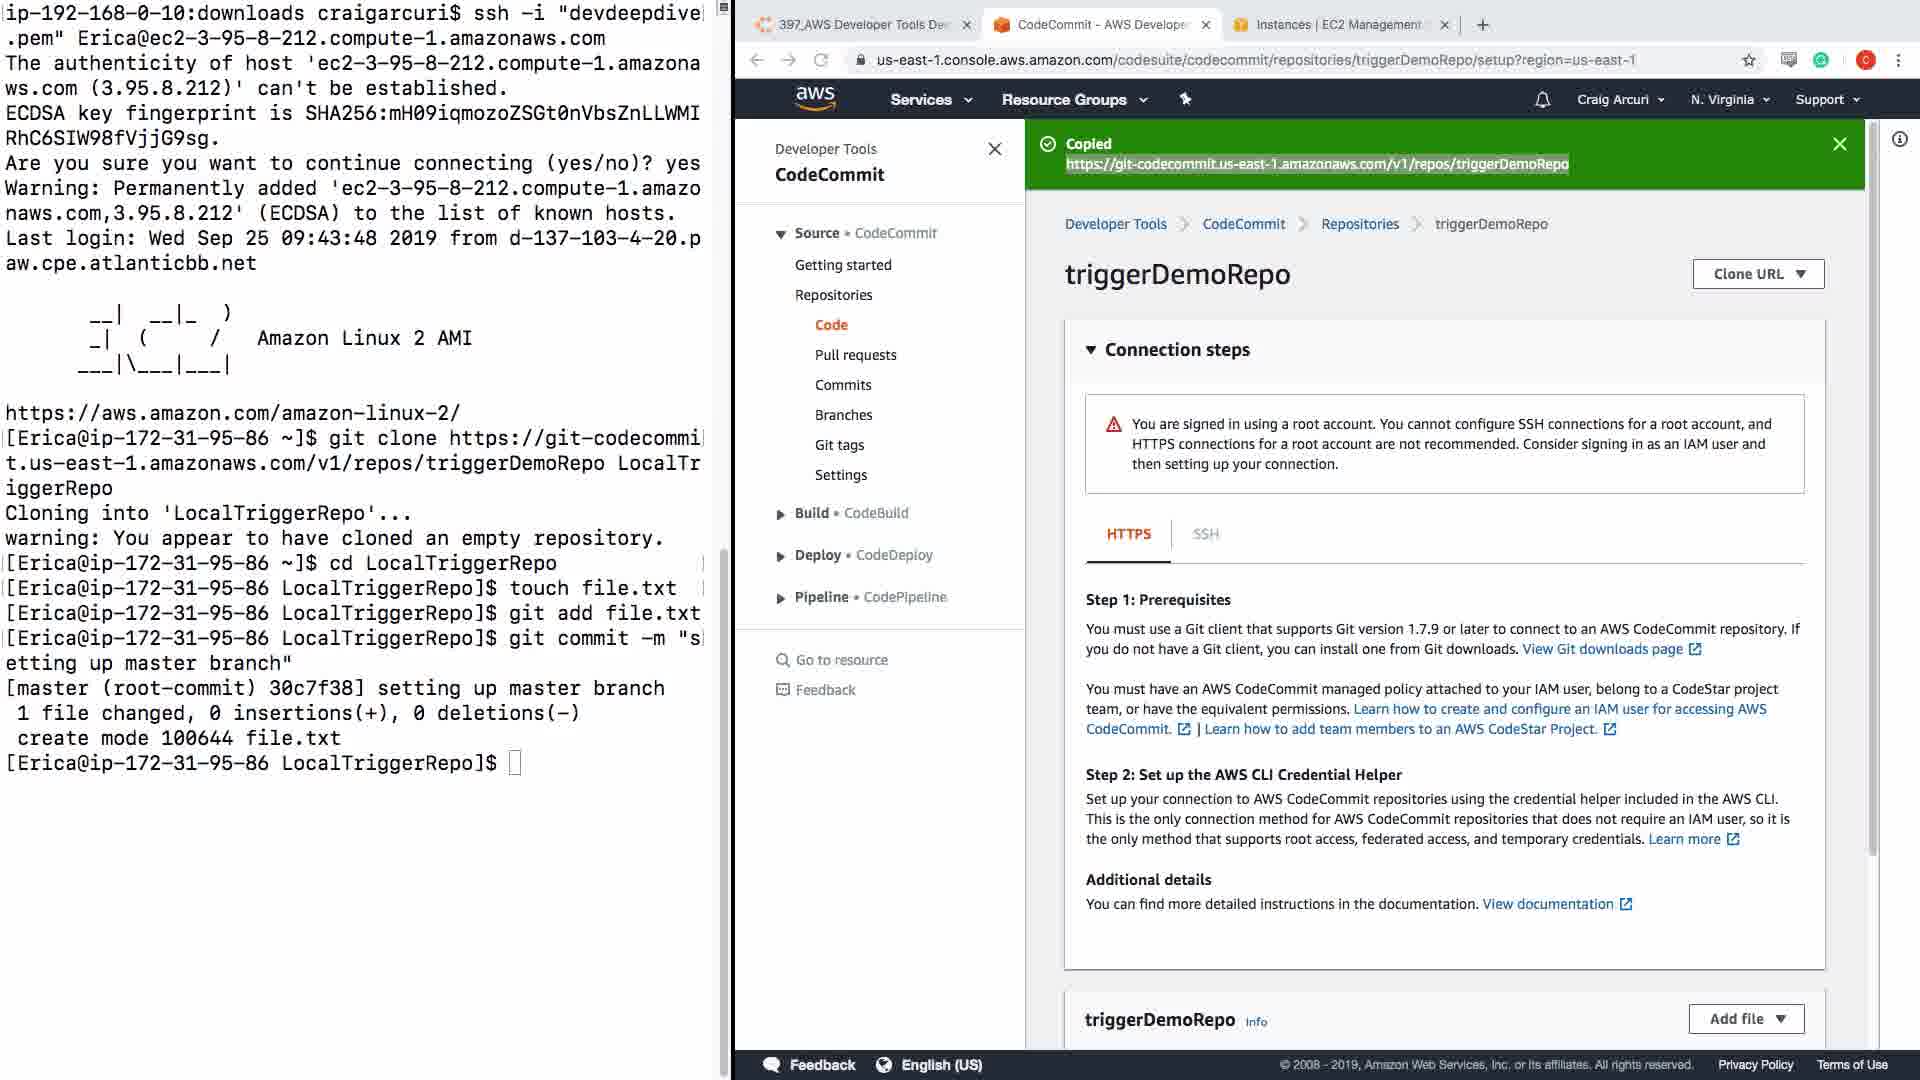This screenshot has height=1080, width=1920.
Task: Open the Services menu
Action: coord(930,99)
